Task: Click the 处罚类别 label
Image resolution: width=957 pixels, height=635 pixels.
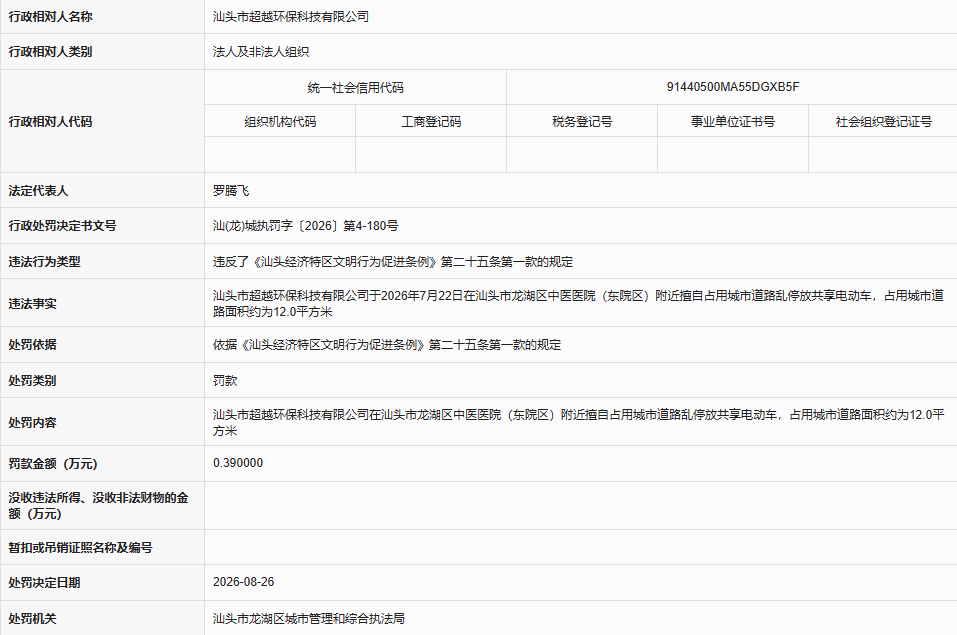Action: (x=32, y=380)
